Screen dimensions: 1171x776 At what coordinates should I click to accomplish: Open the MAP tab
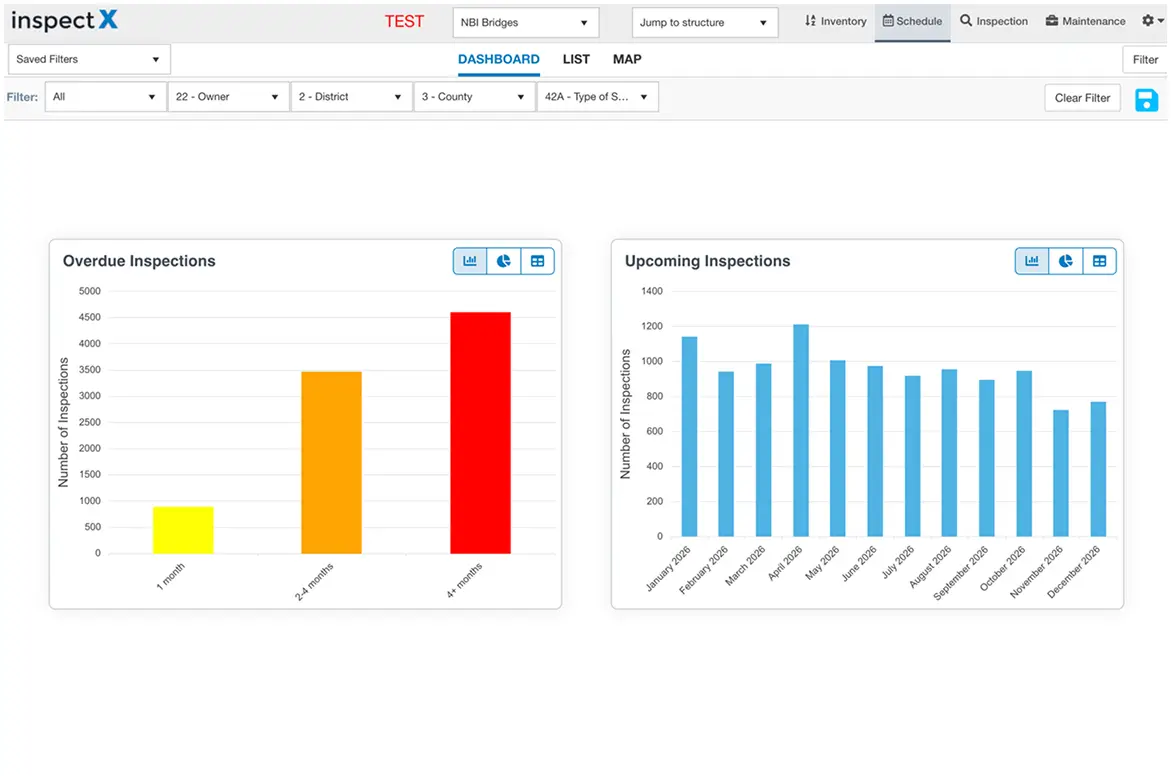click(x=627, y=59)
